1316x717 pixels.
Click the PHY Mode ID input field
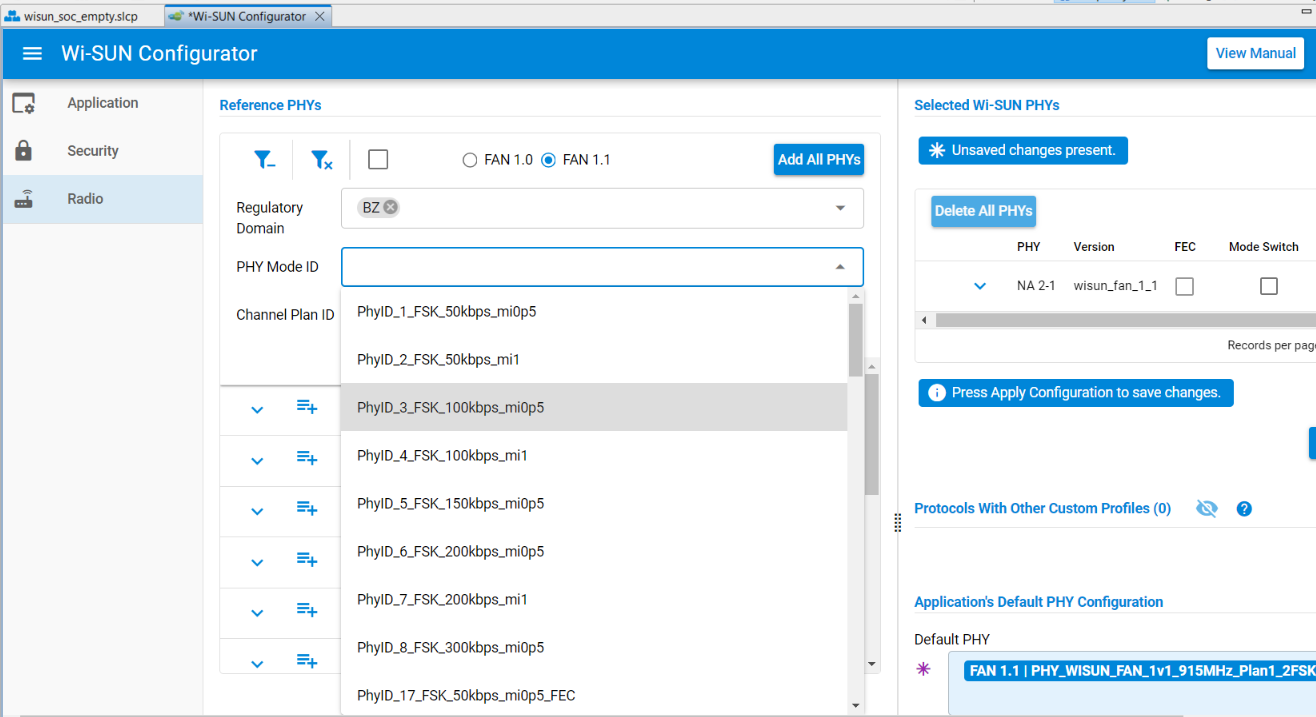[585, 267]
